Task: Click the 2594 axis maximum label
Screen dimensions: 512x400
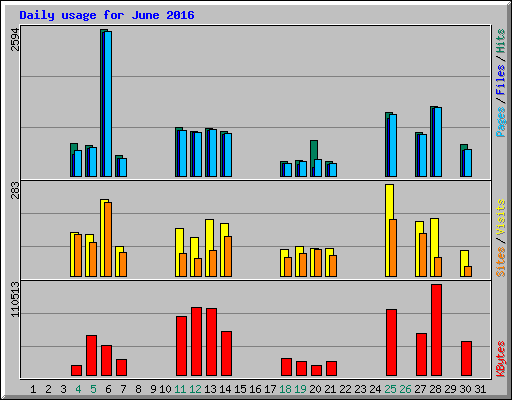Action: pos(15,40)
